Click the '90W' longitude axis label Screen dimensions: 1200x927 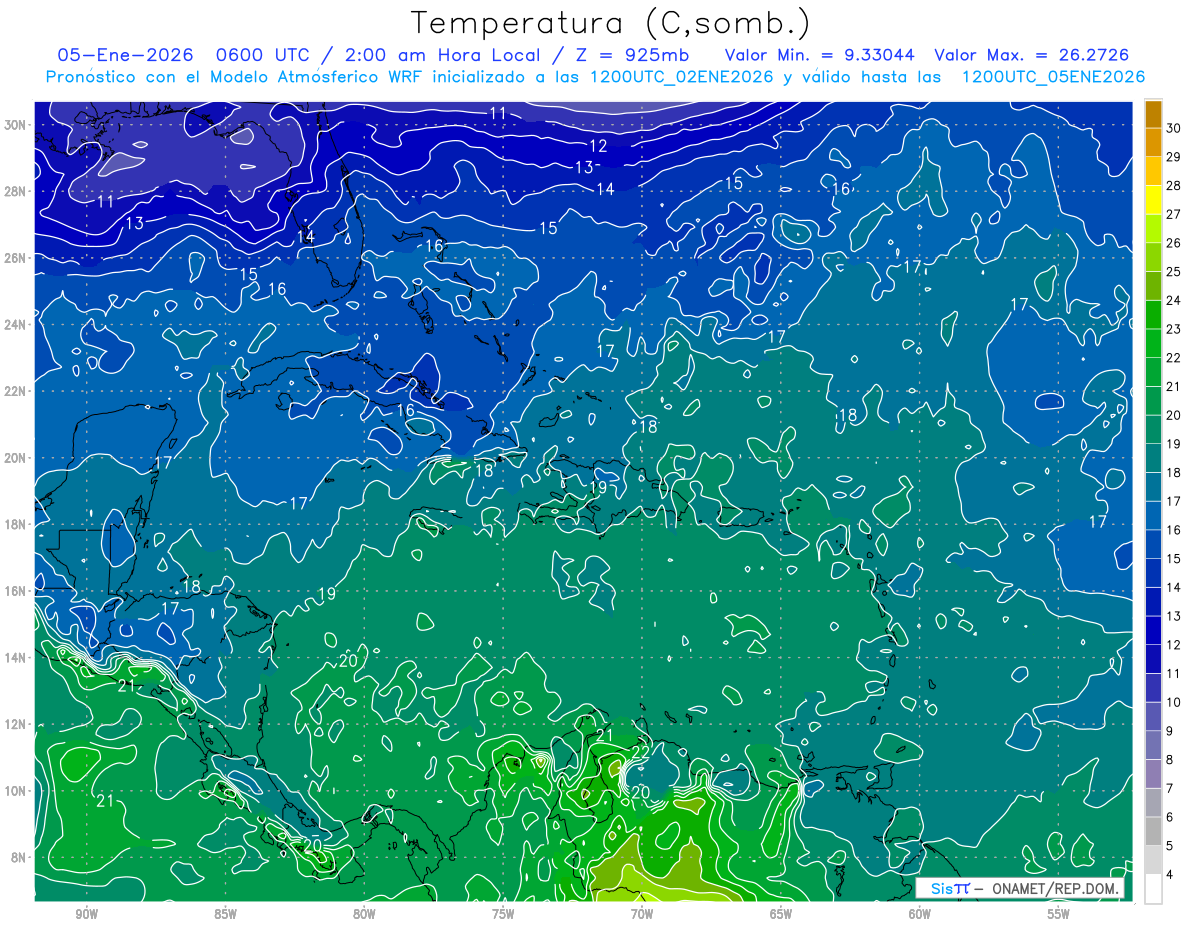tap(86, 915)
